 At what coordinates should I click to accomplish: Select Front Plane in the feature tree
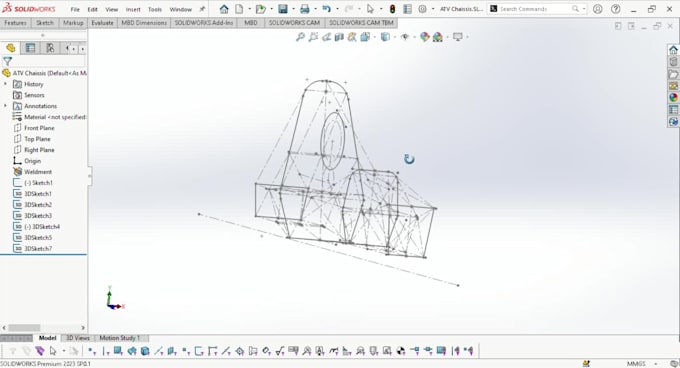39,128
